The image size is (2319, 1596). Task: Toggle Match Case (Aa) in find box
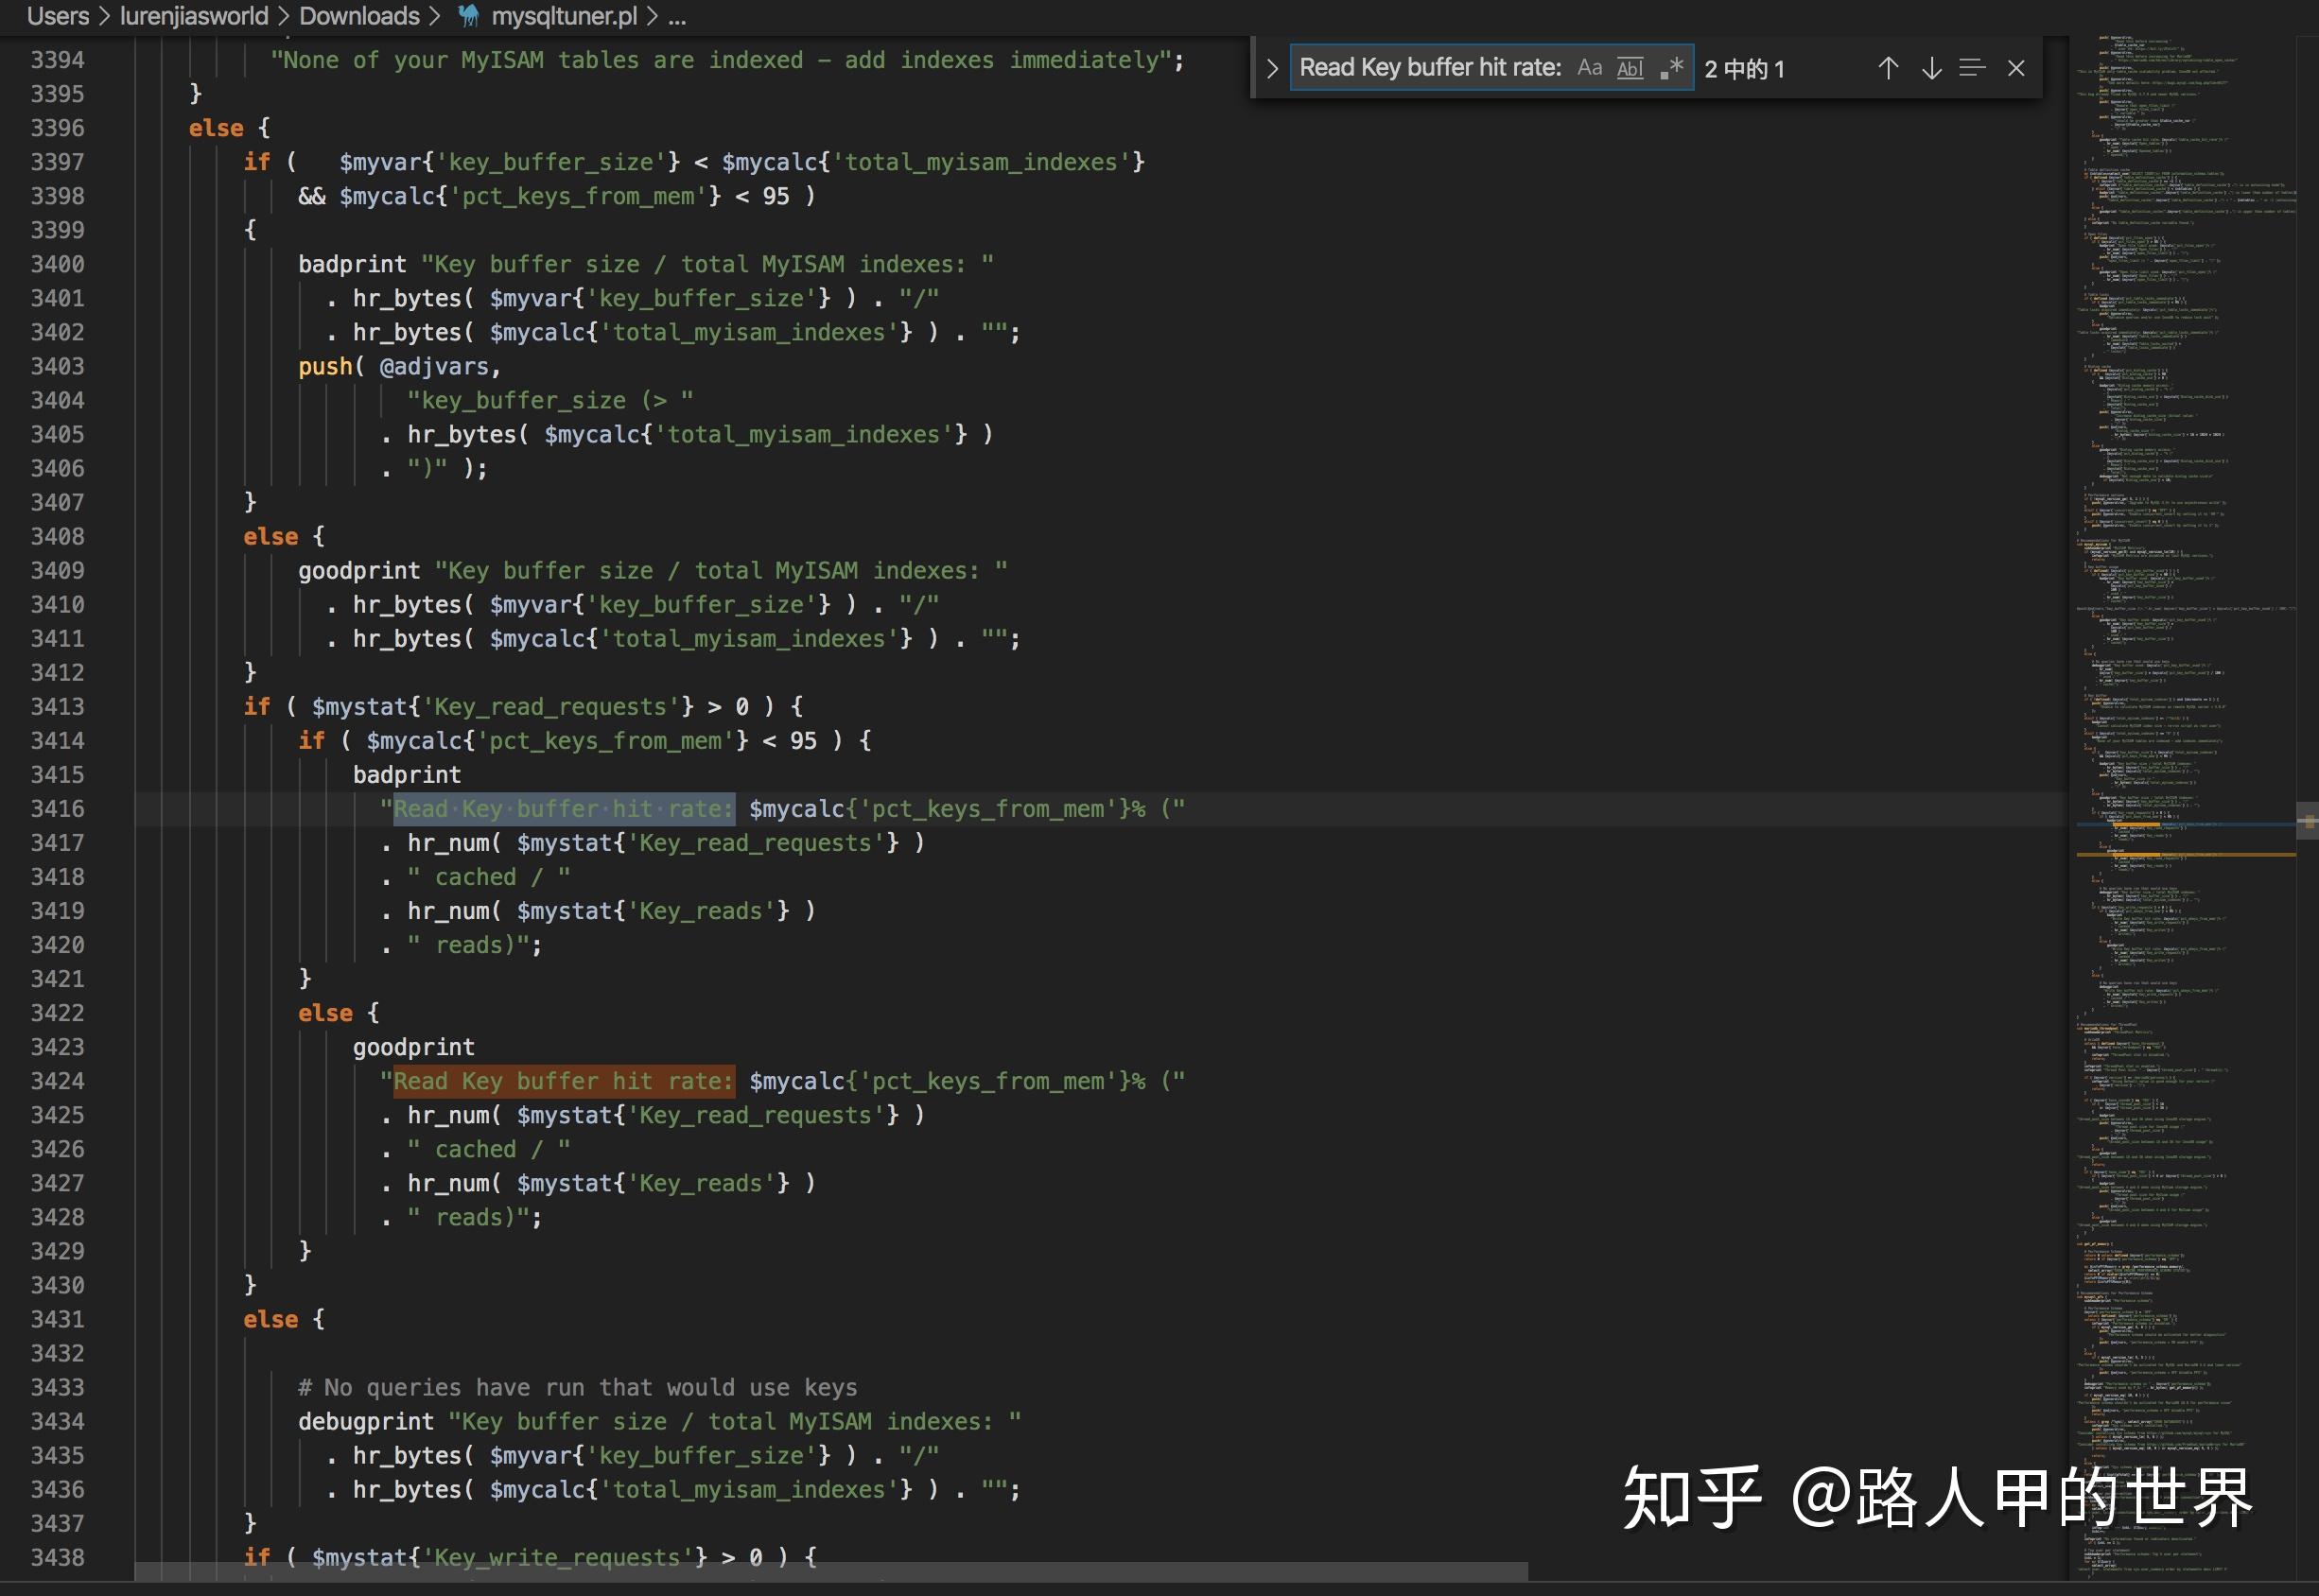pyautogui.click(x=1589, y=68)
